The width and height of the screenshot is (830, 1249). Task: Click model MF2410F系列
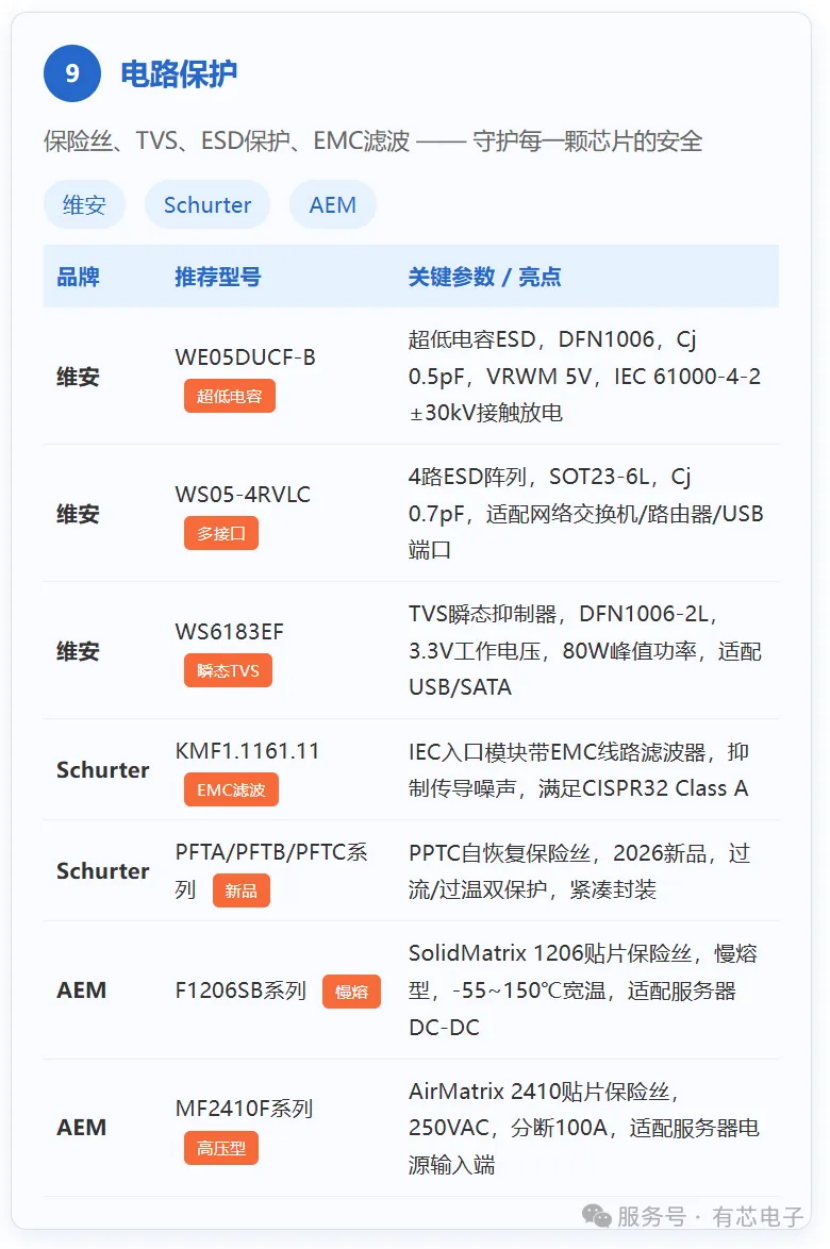point(244,1108)
